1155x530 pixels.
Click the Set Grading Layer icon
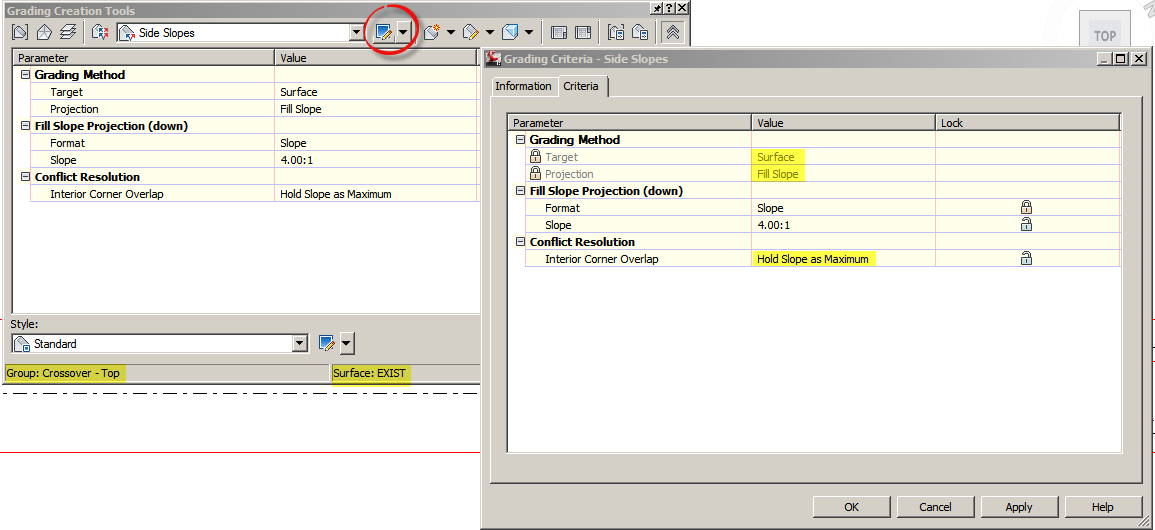68,32
